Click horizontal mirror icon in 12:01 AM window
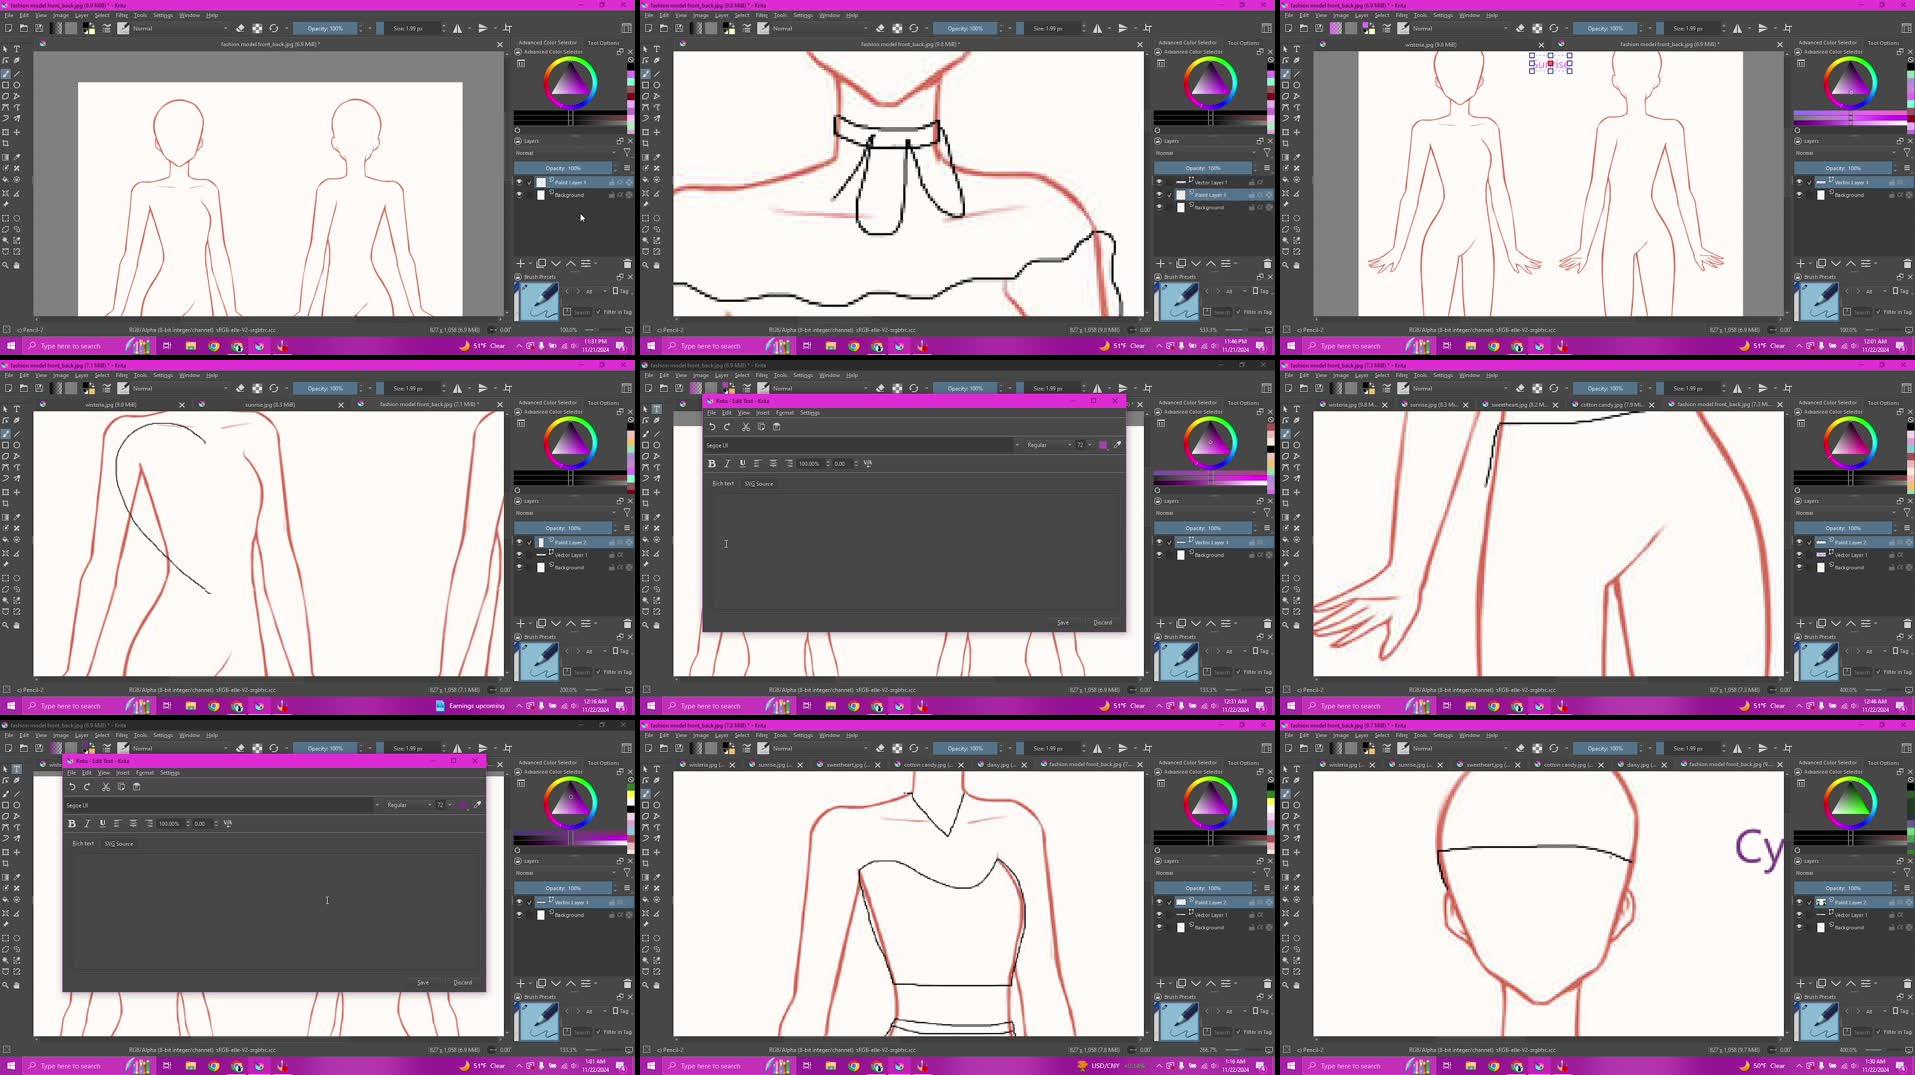Viewport: 1915px width, 1075px height. [x=1738, y=28]
